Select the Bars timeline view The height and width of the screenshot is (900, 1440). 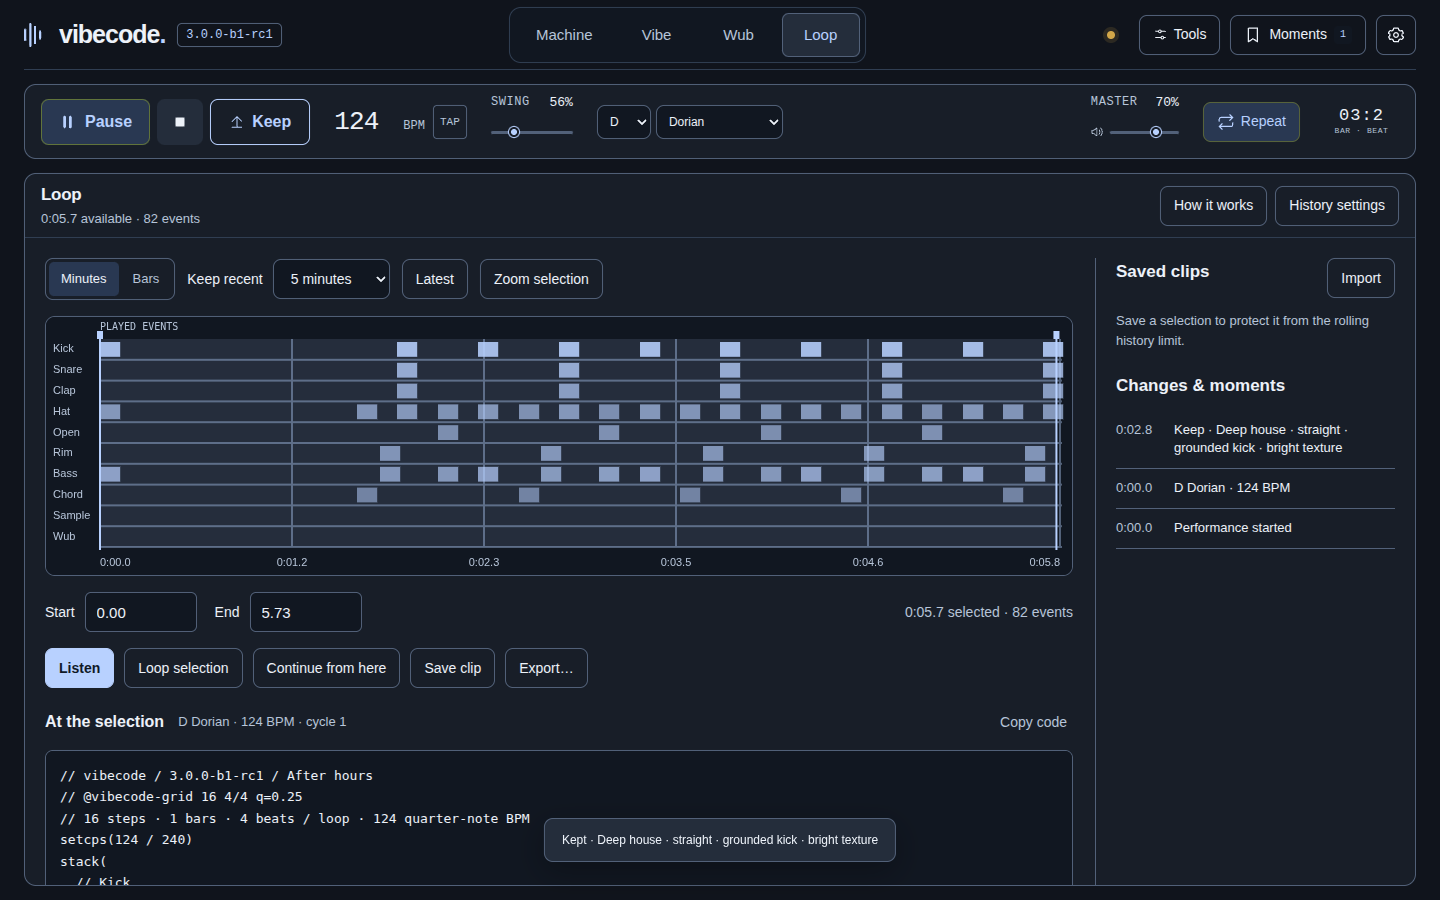pyautogui.click(x=146, y=279)
